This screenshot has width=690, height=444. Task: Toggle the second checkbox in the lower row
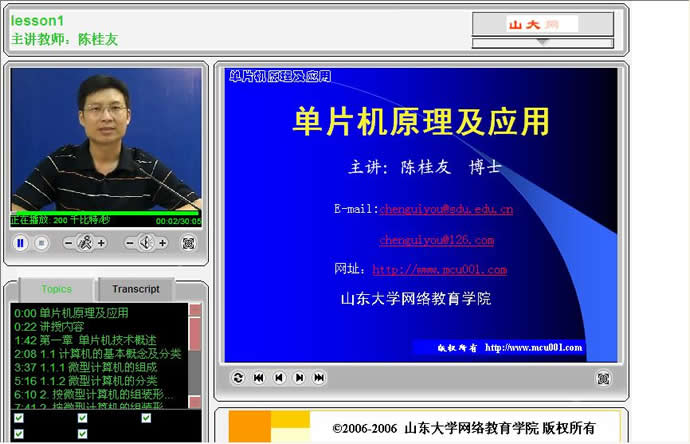coord(82,434)
